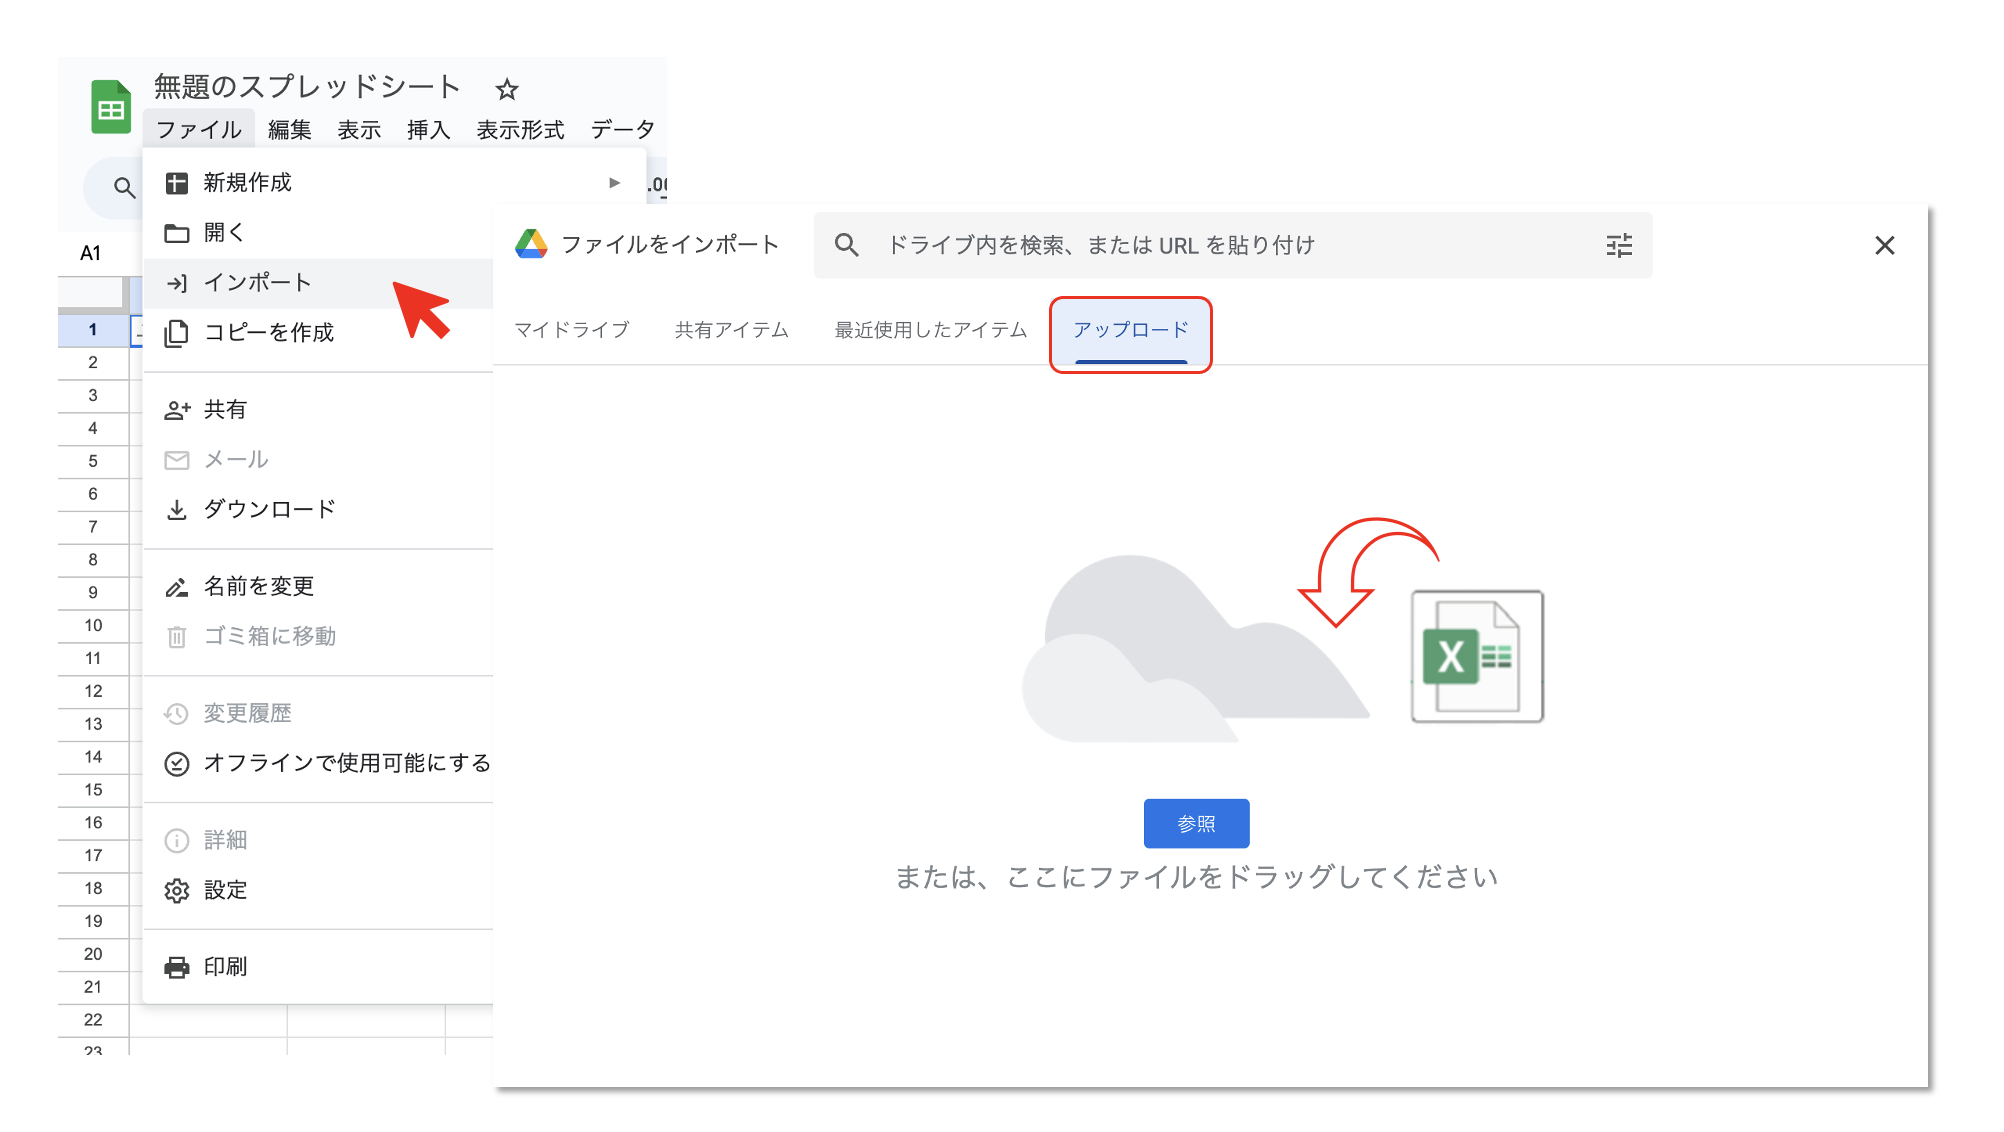
Task: Click the オフライン checkmark circle icon
Action: click(x=177, y=764)
